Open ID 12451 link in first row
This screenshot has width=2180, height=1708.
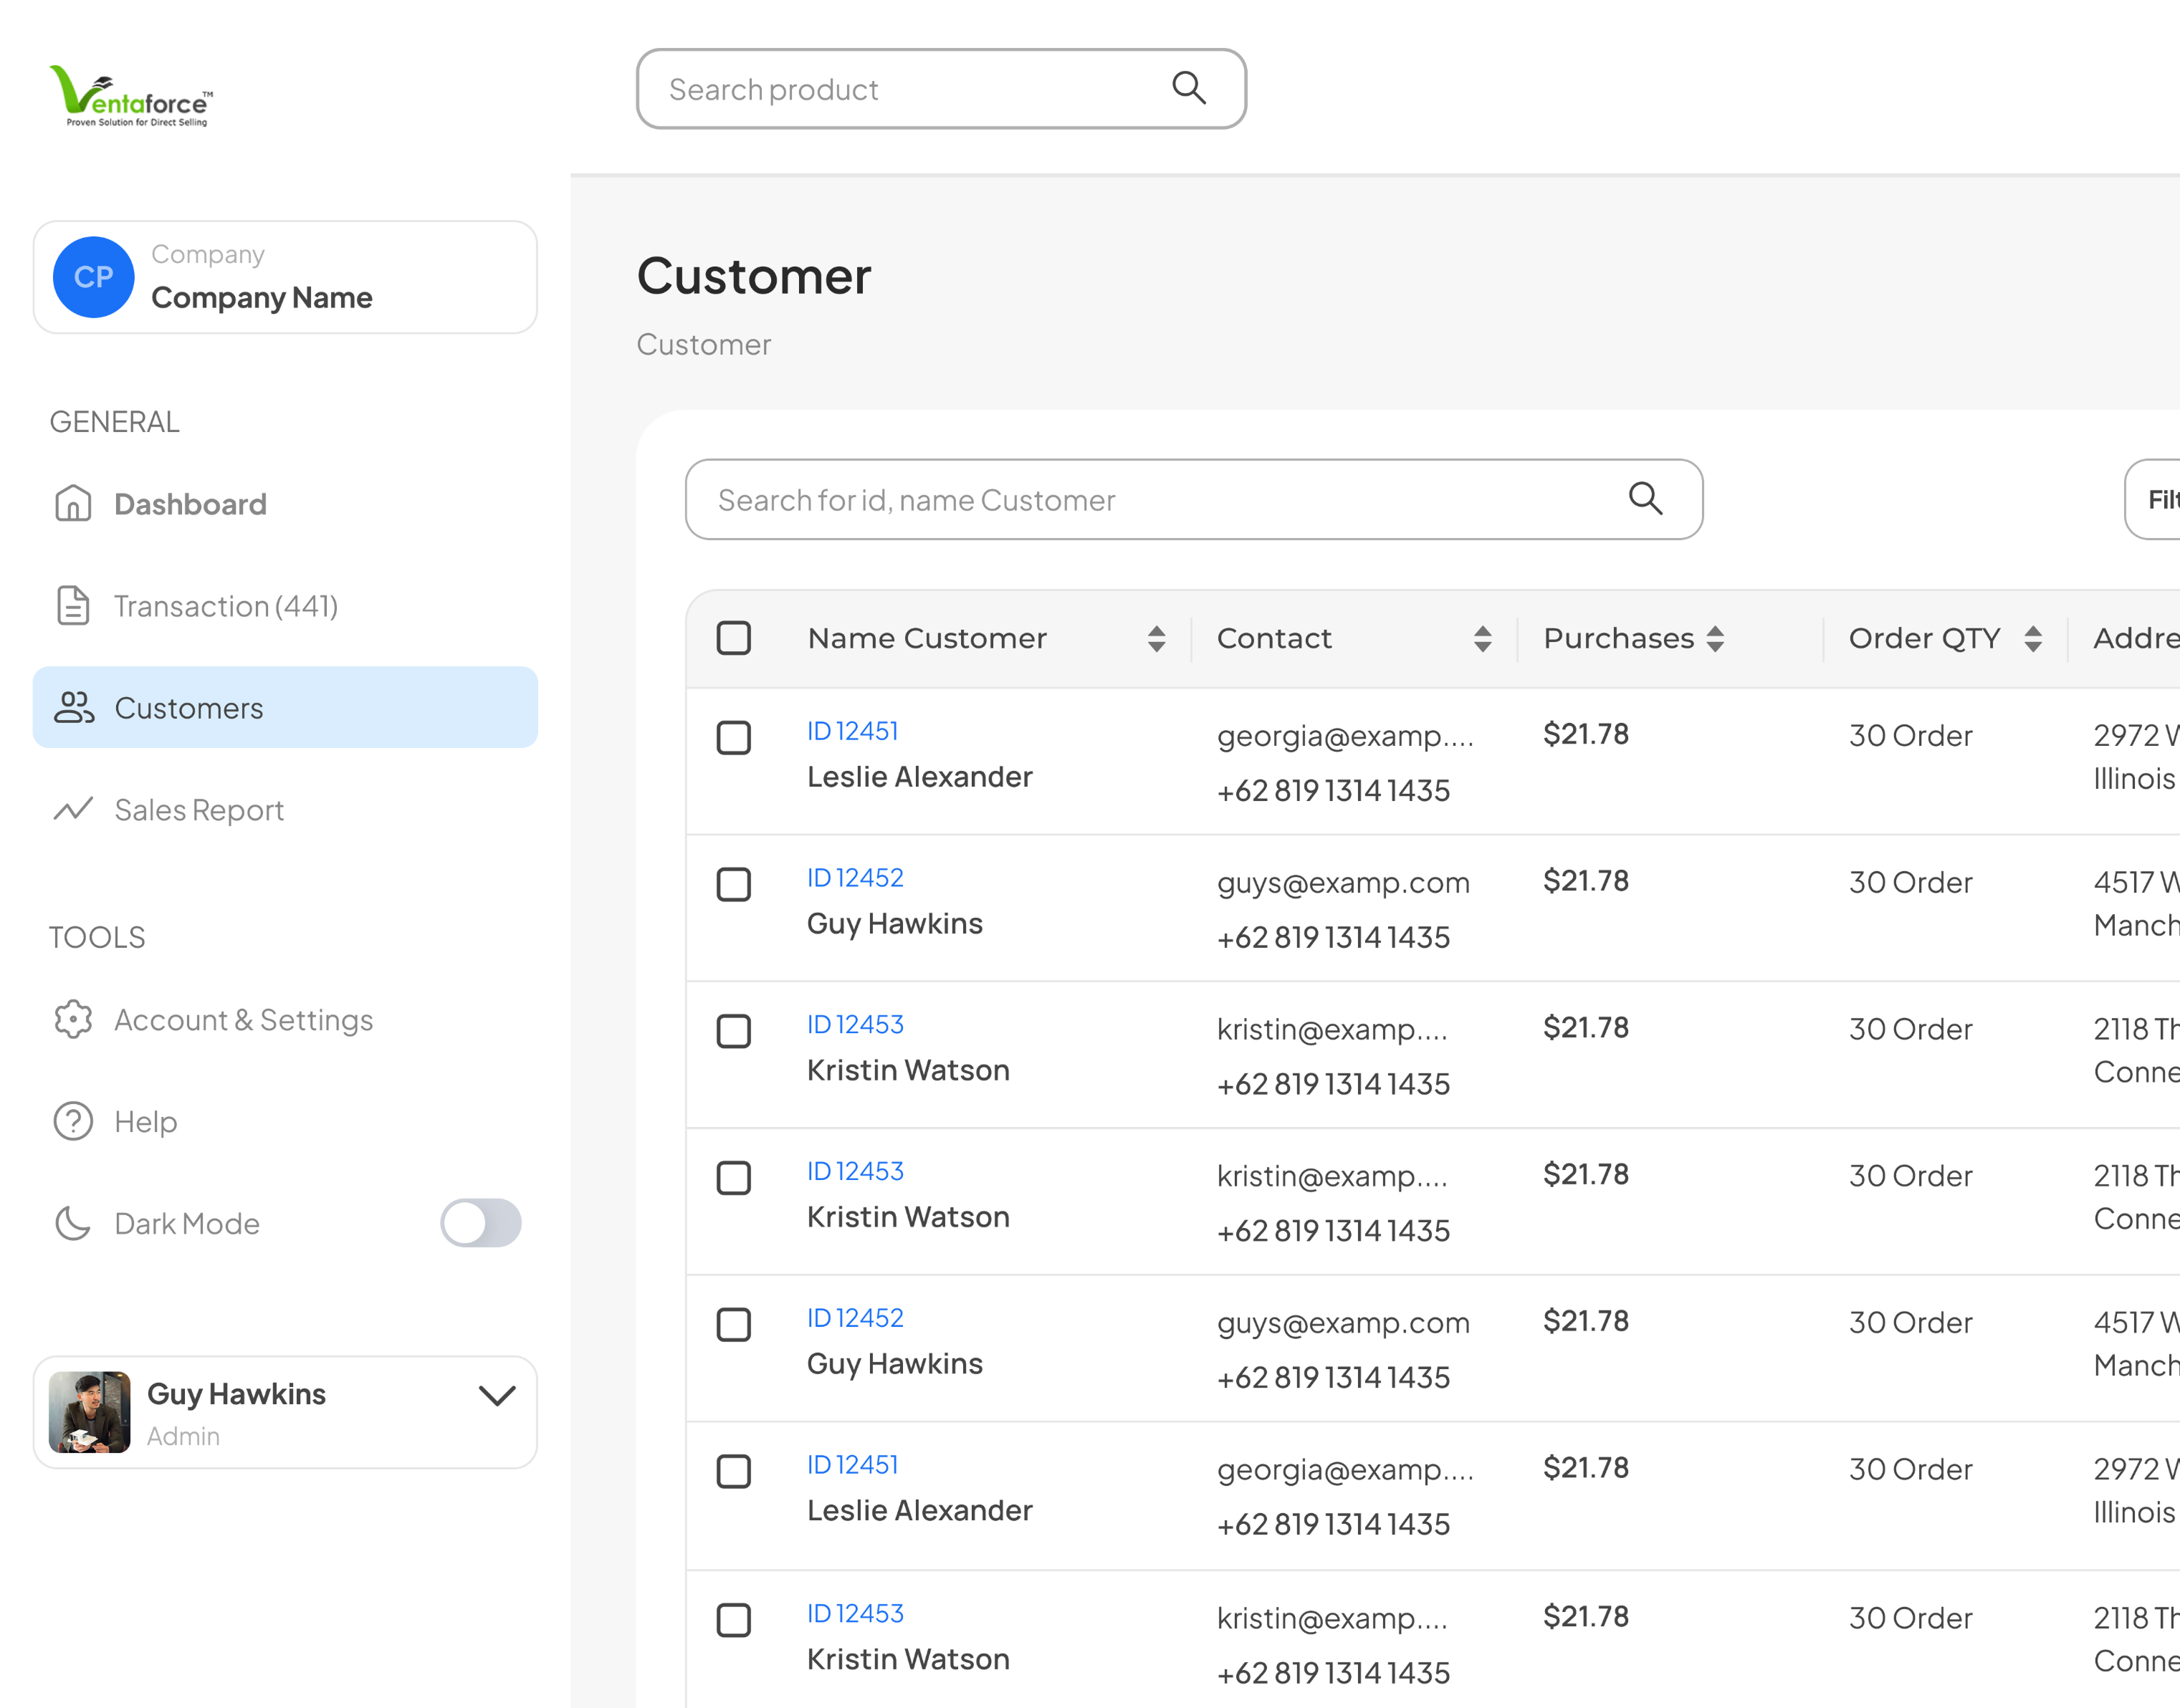tap(853, 731)
